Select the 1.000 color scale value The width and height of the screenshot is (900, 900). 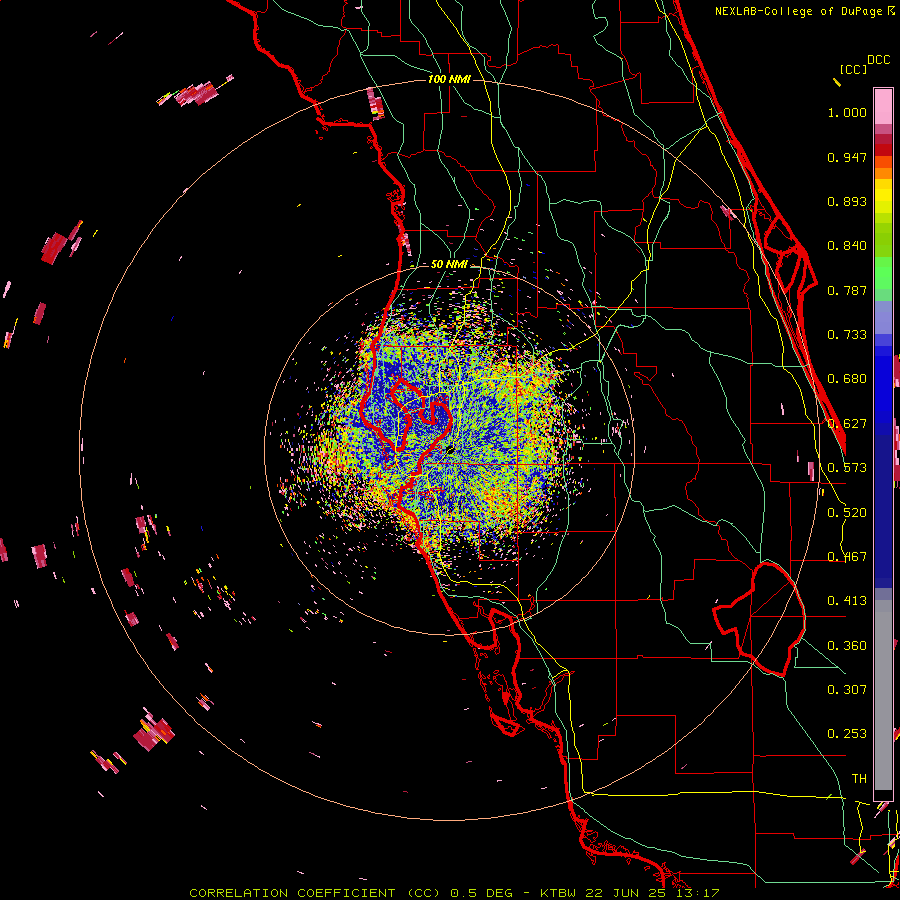pyautogui.click(x=847, y=113)
